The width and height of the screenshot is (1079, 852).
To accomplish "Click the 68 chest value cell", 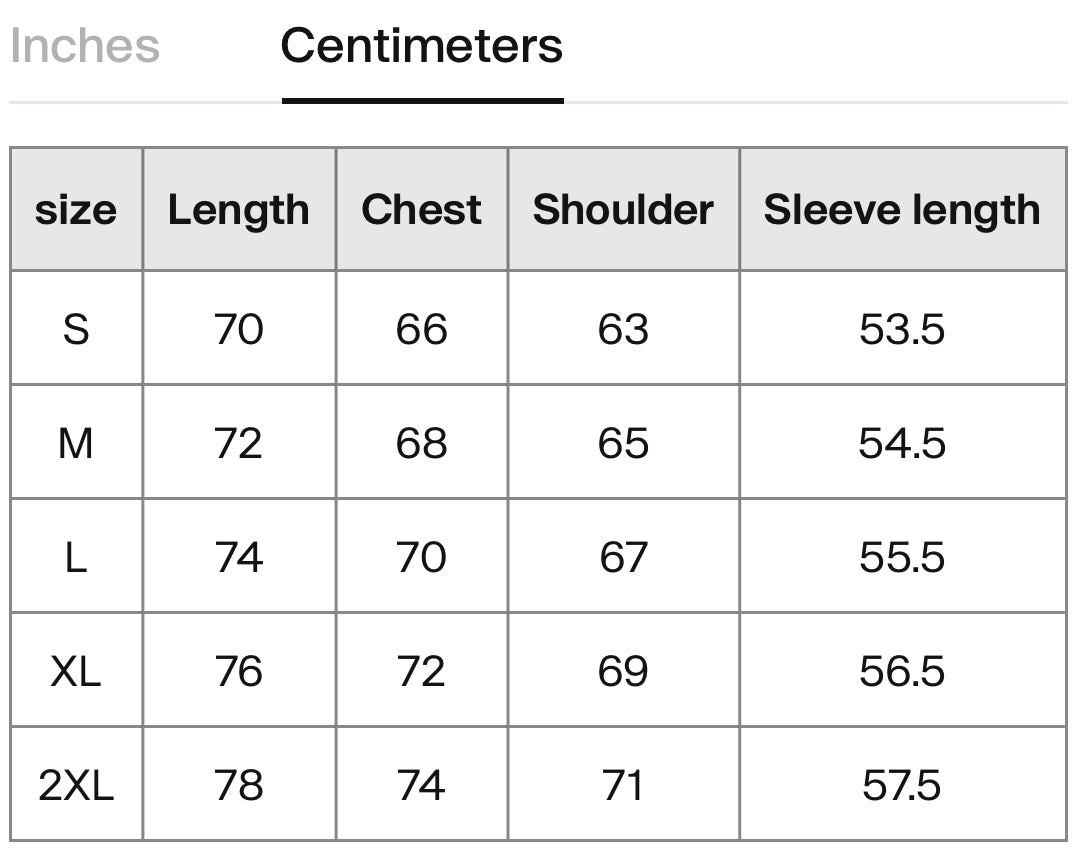I will point(421,443).
